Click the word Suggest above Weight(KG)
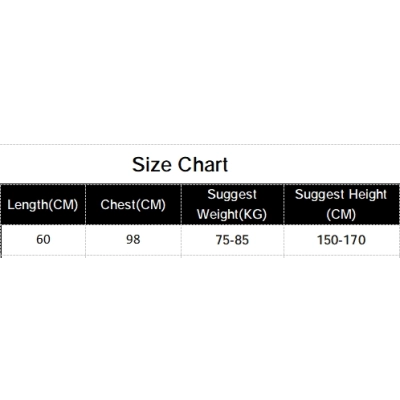The image size is (400, 400). 232,194
